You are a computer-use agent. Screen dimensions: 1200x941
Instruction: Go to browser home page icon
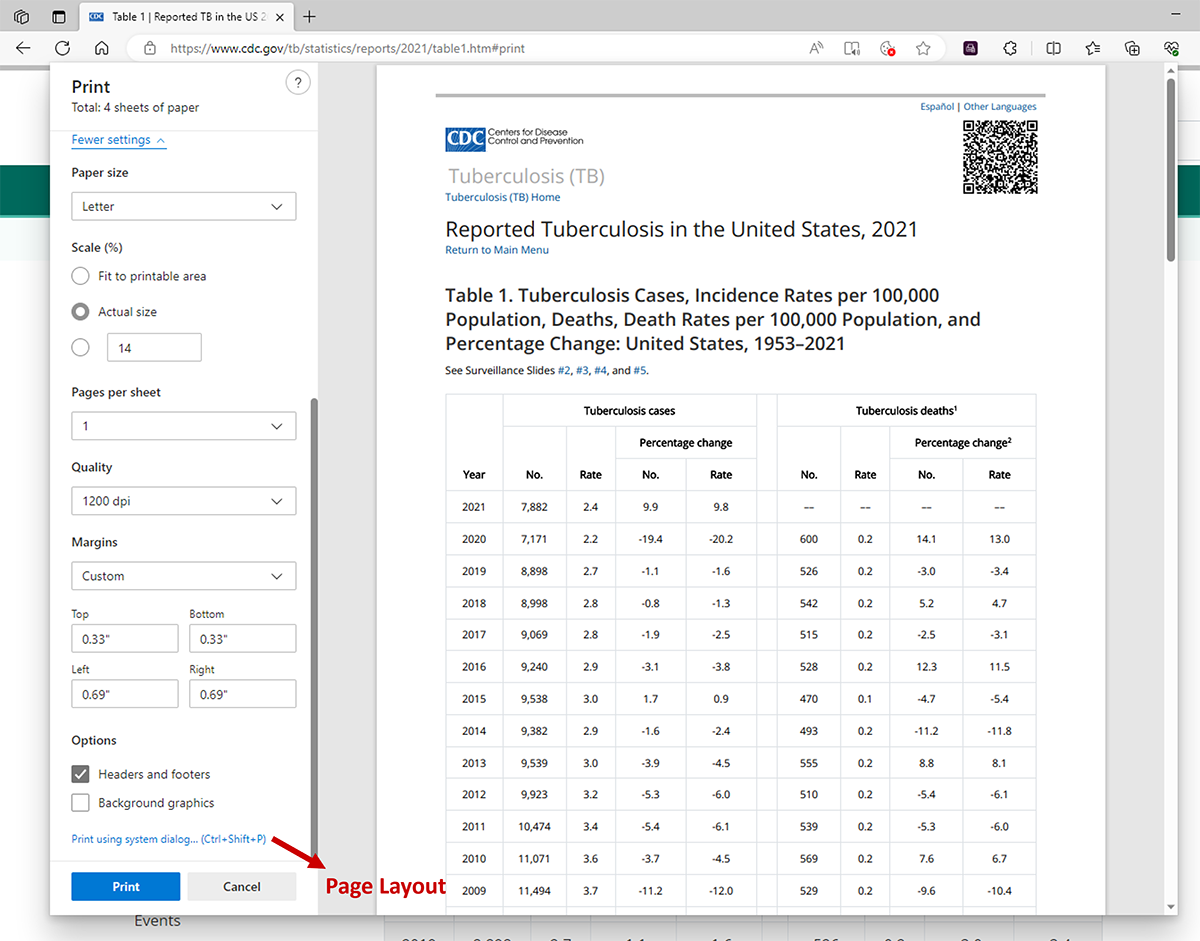[x=101, y=48]
